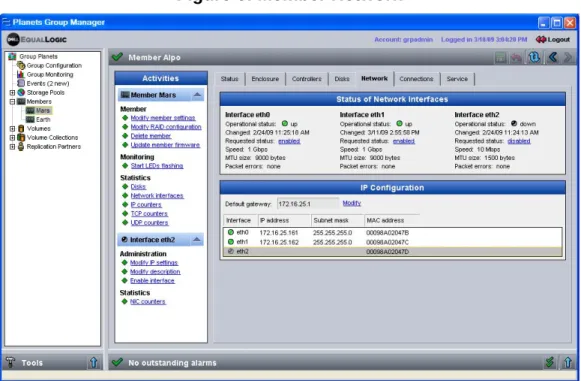Expand the Replication Partners tree node
Viewport: 581px width, 381px height.
12,146
